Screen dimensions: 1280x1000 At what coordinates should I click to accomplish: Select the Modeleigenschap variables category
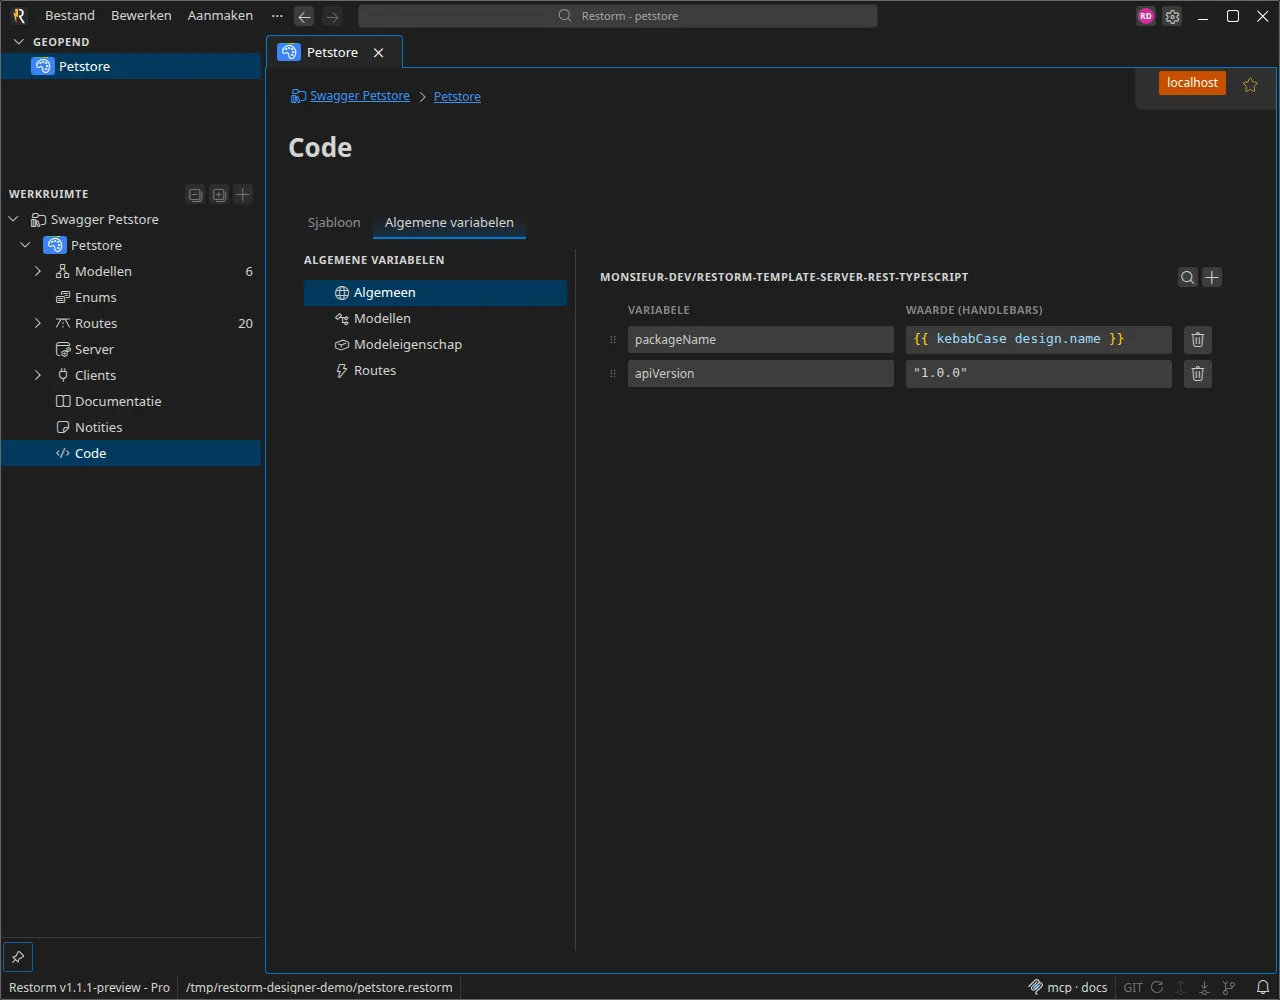click(x=435, y=344)
